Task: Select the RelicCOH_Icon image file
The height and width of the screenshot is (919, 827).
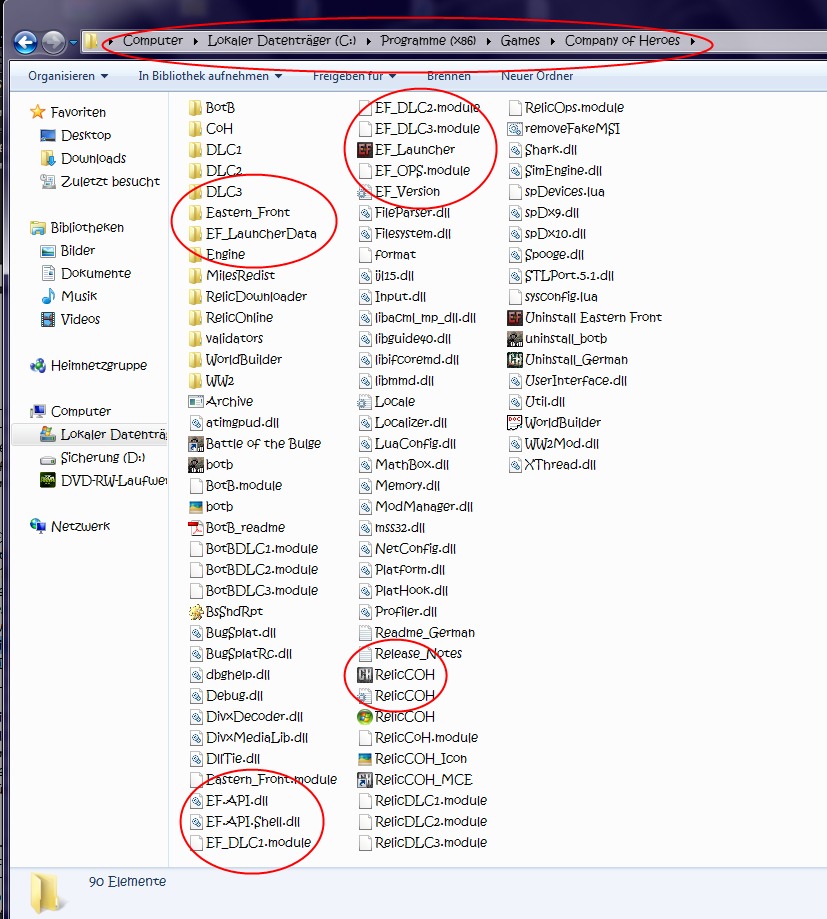Action: pyautogui.click(x=412, y=759)
